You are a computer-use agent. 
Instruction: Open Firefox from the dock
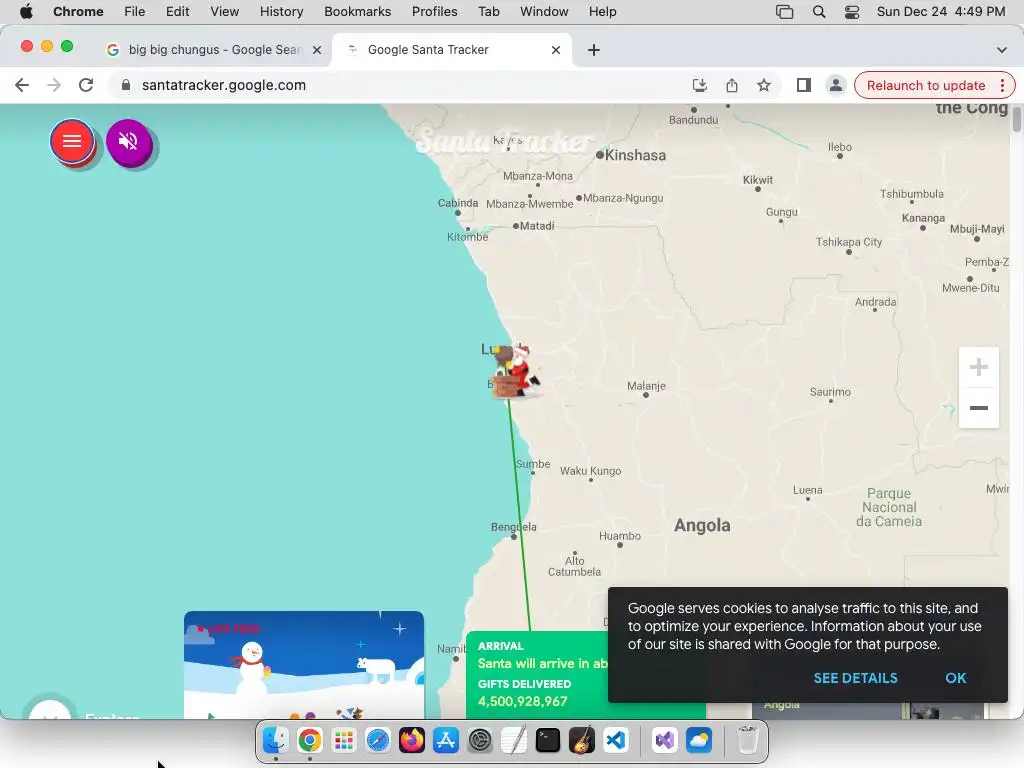coord(411,741)
